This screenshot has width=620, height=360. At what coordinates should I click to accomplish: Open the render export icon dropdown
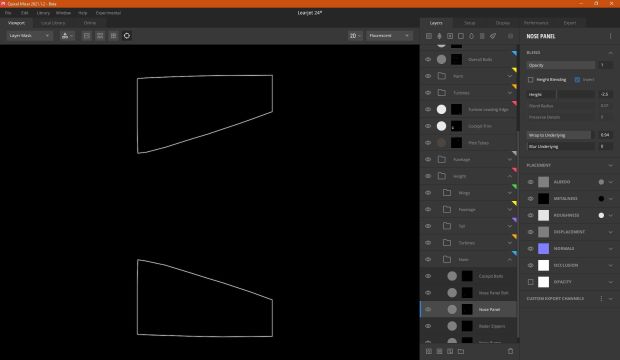coord(67,36)
